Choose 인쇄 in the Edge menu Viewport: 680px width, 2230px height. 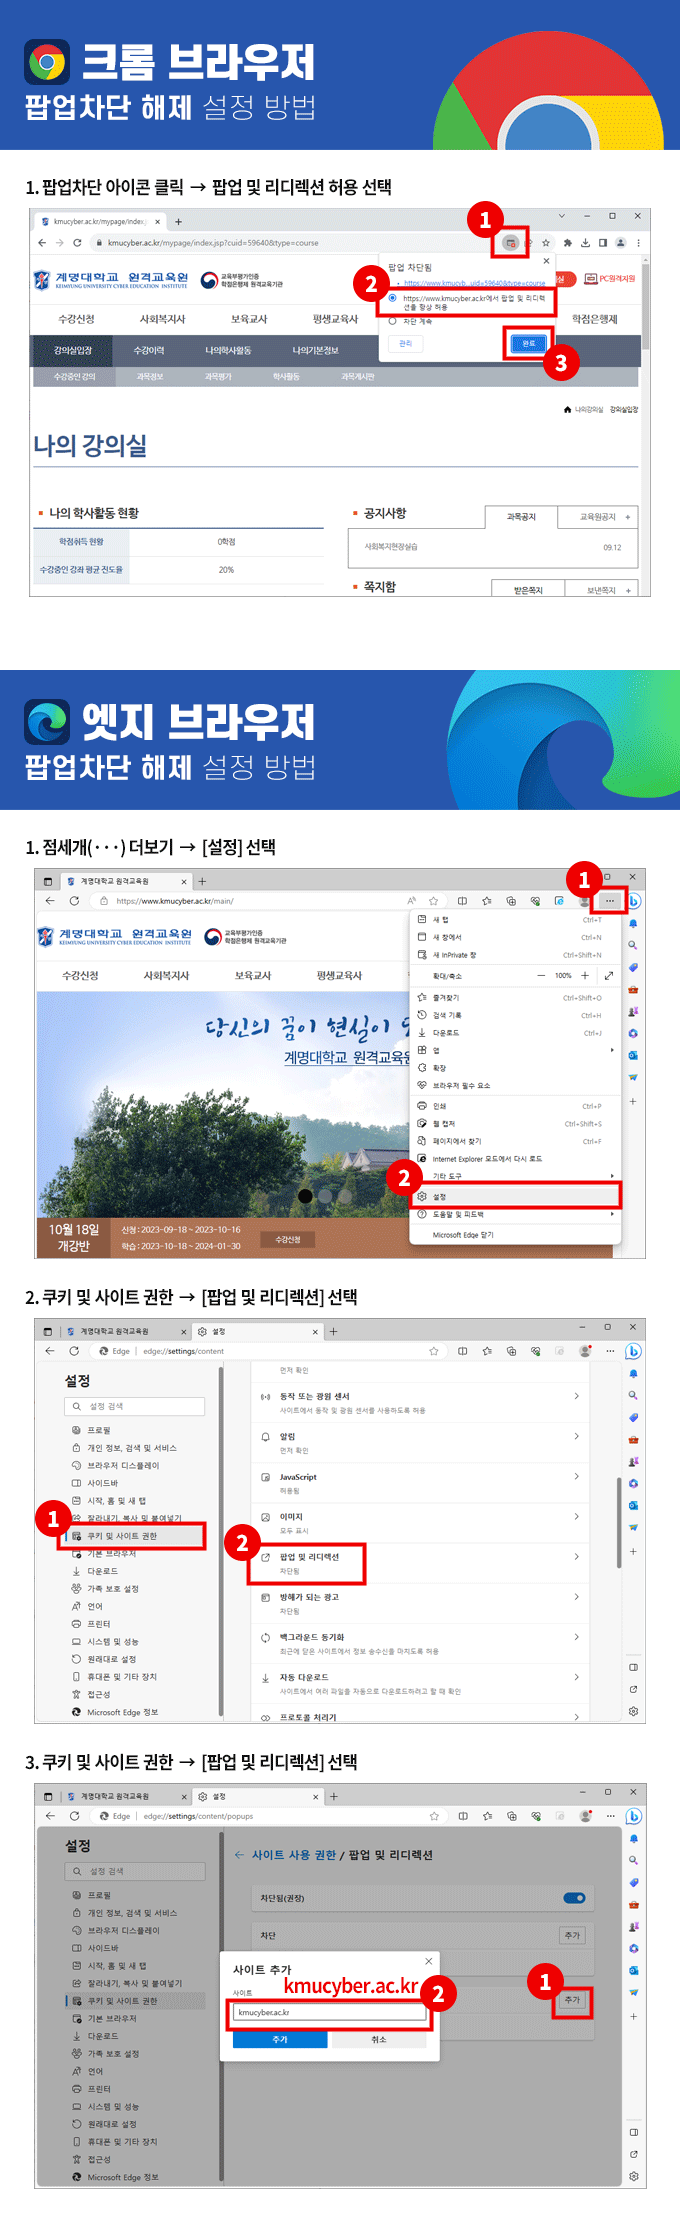coord(517,1106)
